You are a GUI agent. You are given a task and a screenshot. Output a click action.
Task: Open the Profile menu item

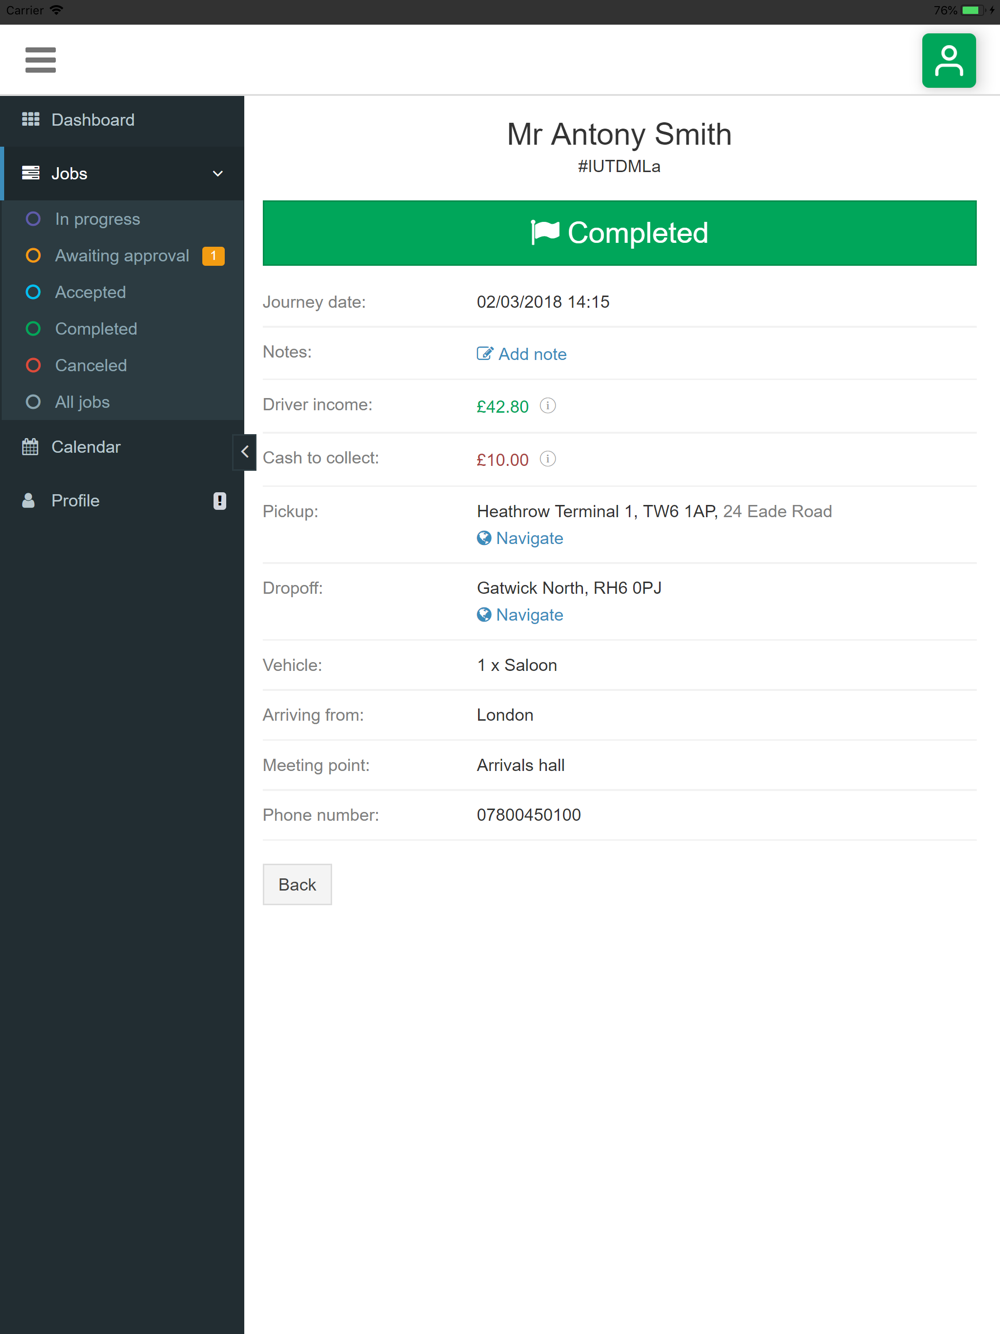[122, 501]
